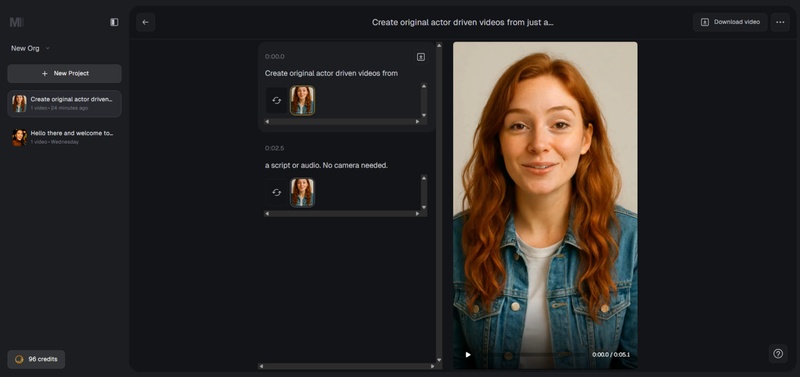This screenshot has width=800, height=377.
Task: Click the scroll-up arrow in the first segment
Action: pos(424,86)
